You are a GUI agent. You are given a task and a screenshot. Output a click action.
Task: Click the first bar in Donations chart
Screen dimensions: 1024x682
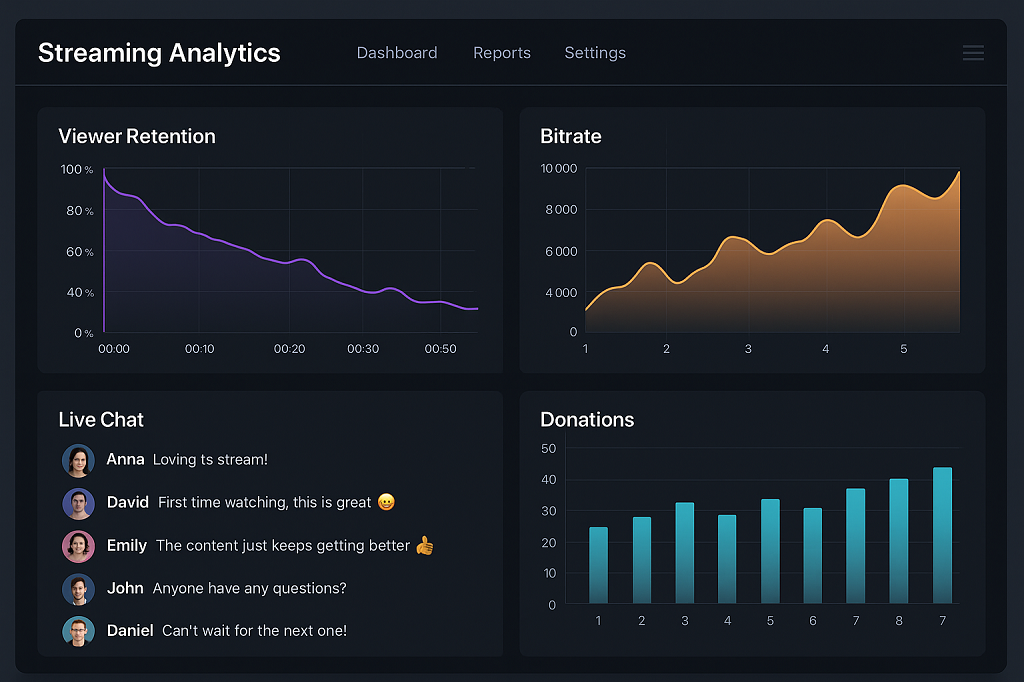[598, 565]
